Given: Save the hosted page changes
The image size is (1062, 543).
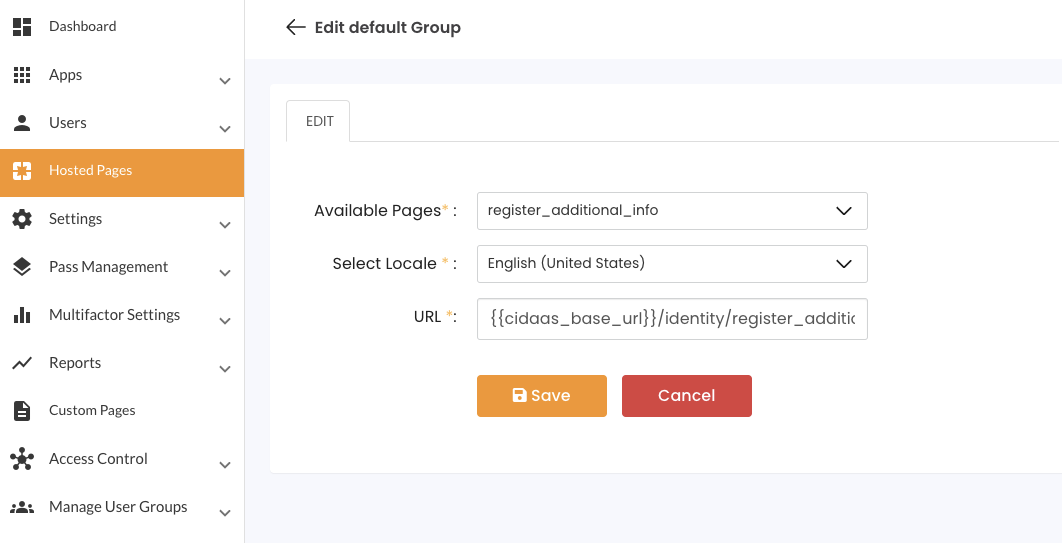Looking at the screenshot, I should click(x=541, y=396).
